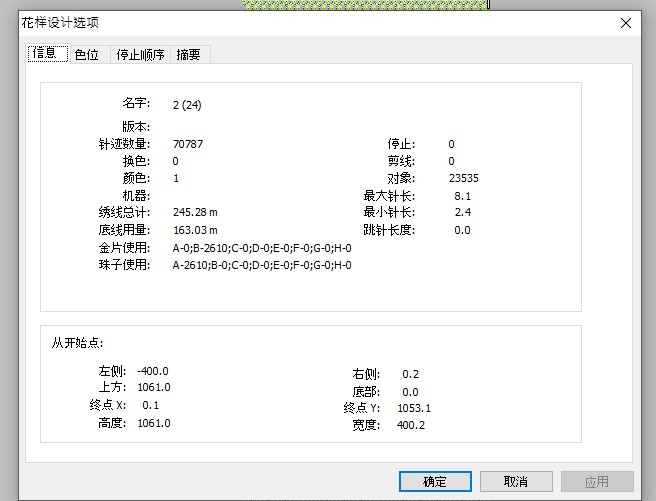Screen dimensions: 656x501
Task: Click the 确定 button
Action: tap(435, 482)
